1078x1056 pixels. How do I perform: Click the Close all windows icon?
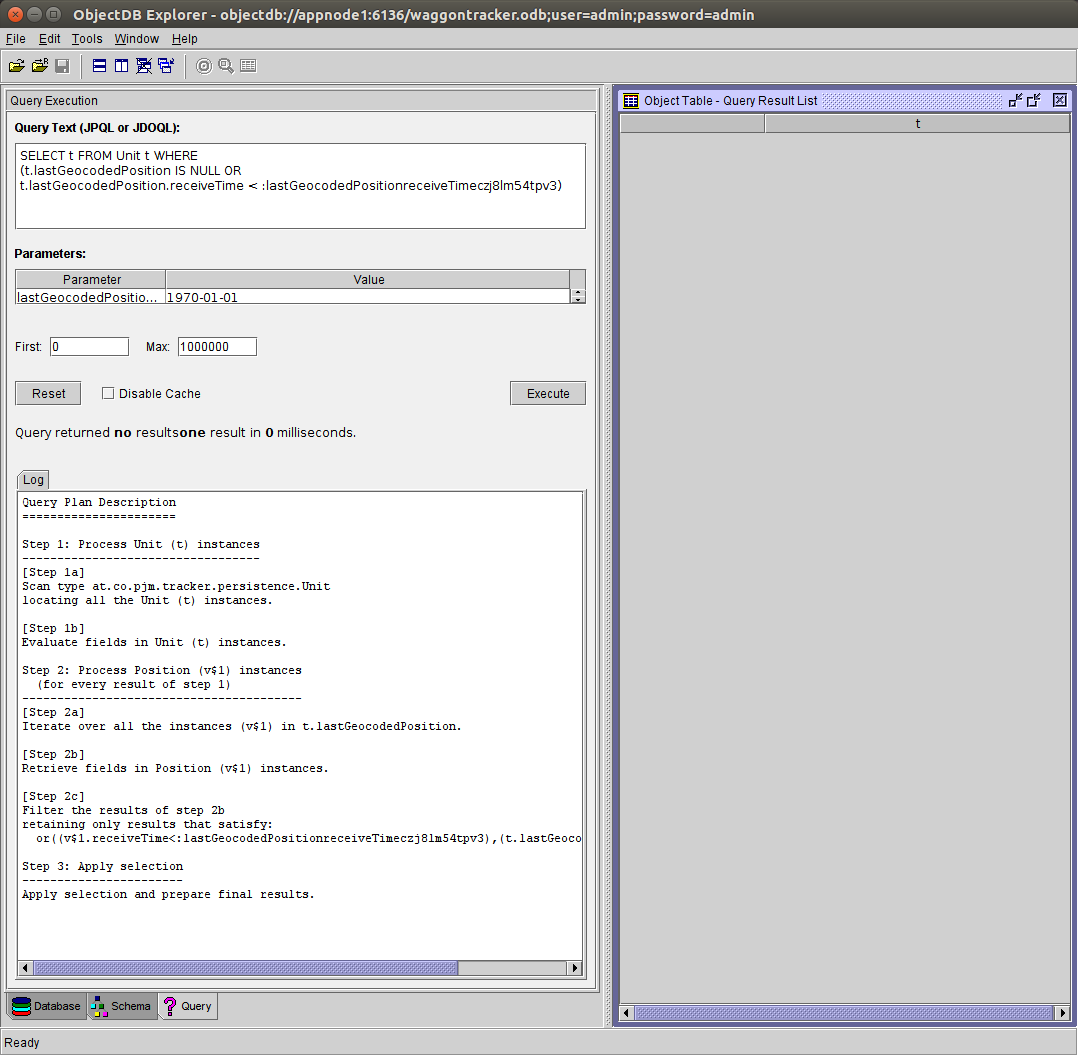pos(144,66)
